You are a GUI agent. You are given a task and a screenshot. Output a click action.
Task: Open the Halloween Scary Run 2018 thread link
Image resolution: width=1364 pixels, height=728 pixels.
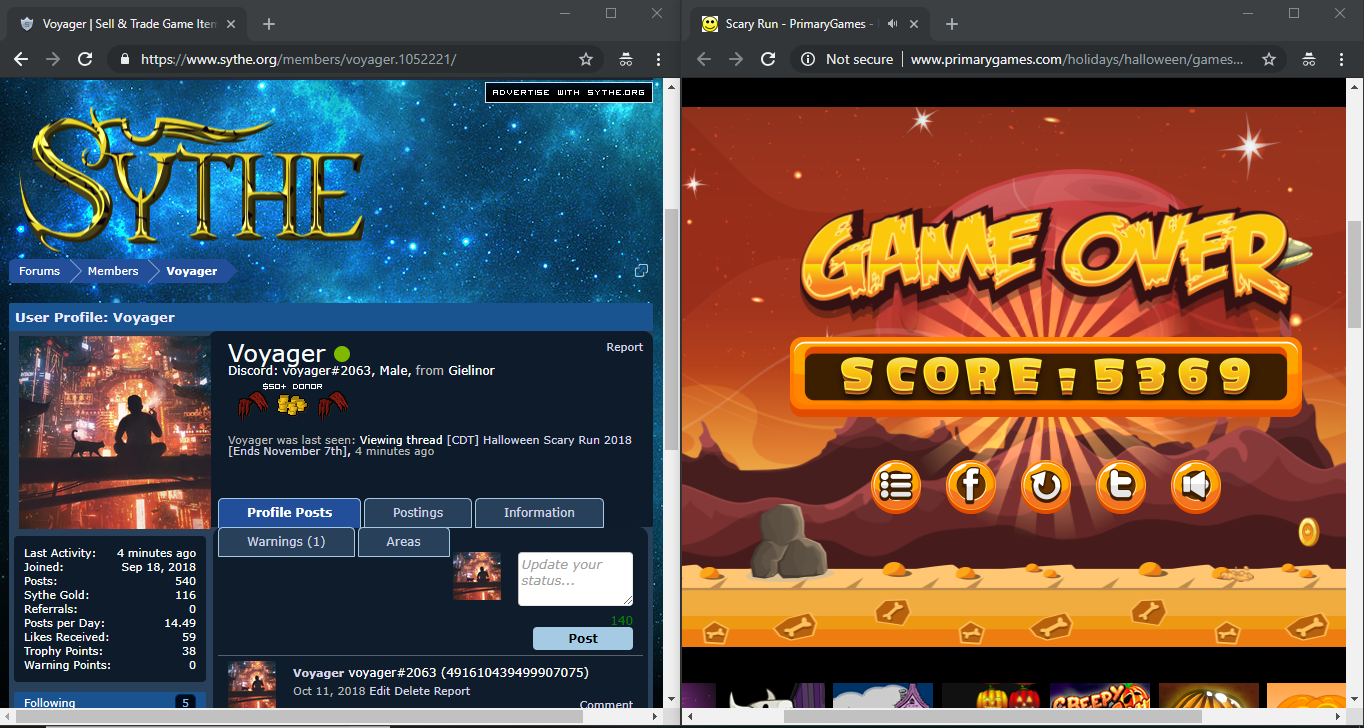tap(430, 446)
